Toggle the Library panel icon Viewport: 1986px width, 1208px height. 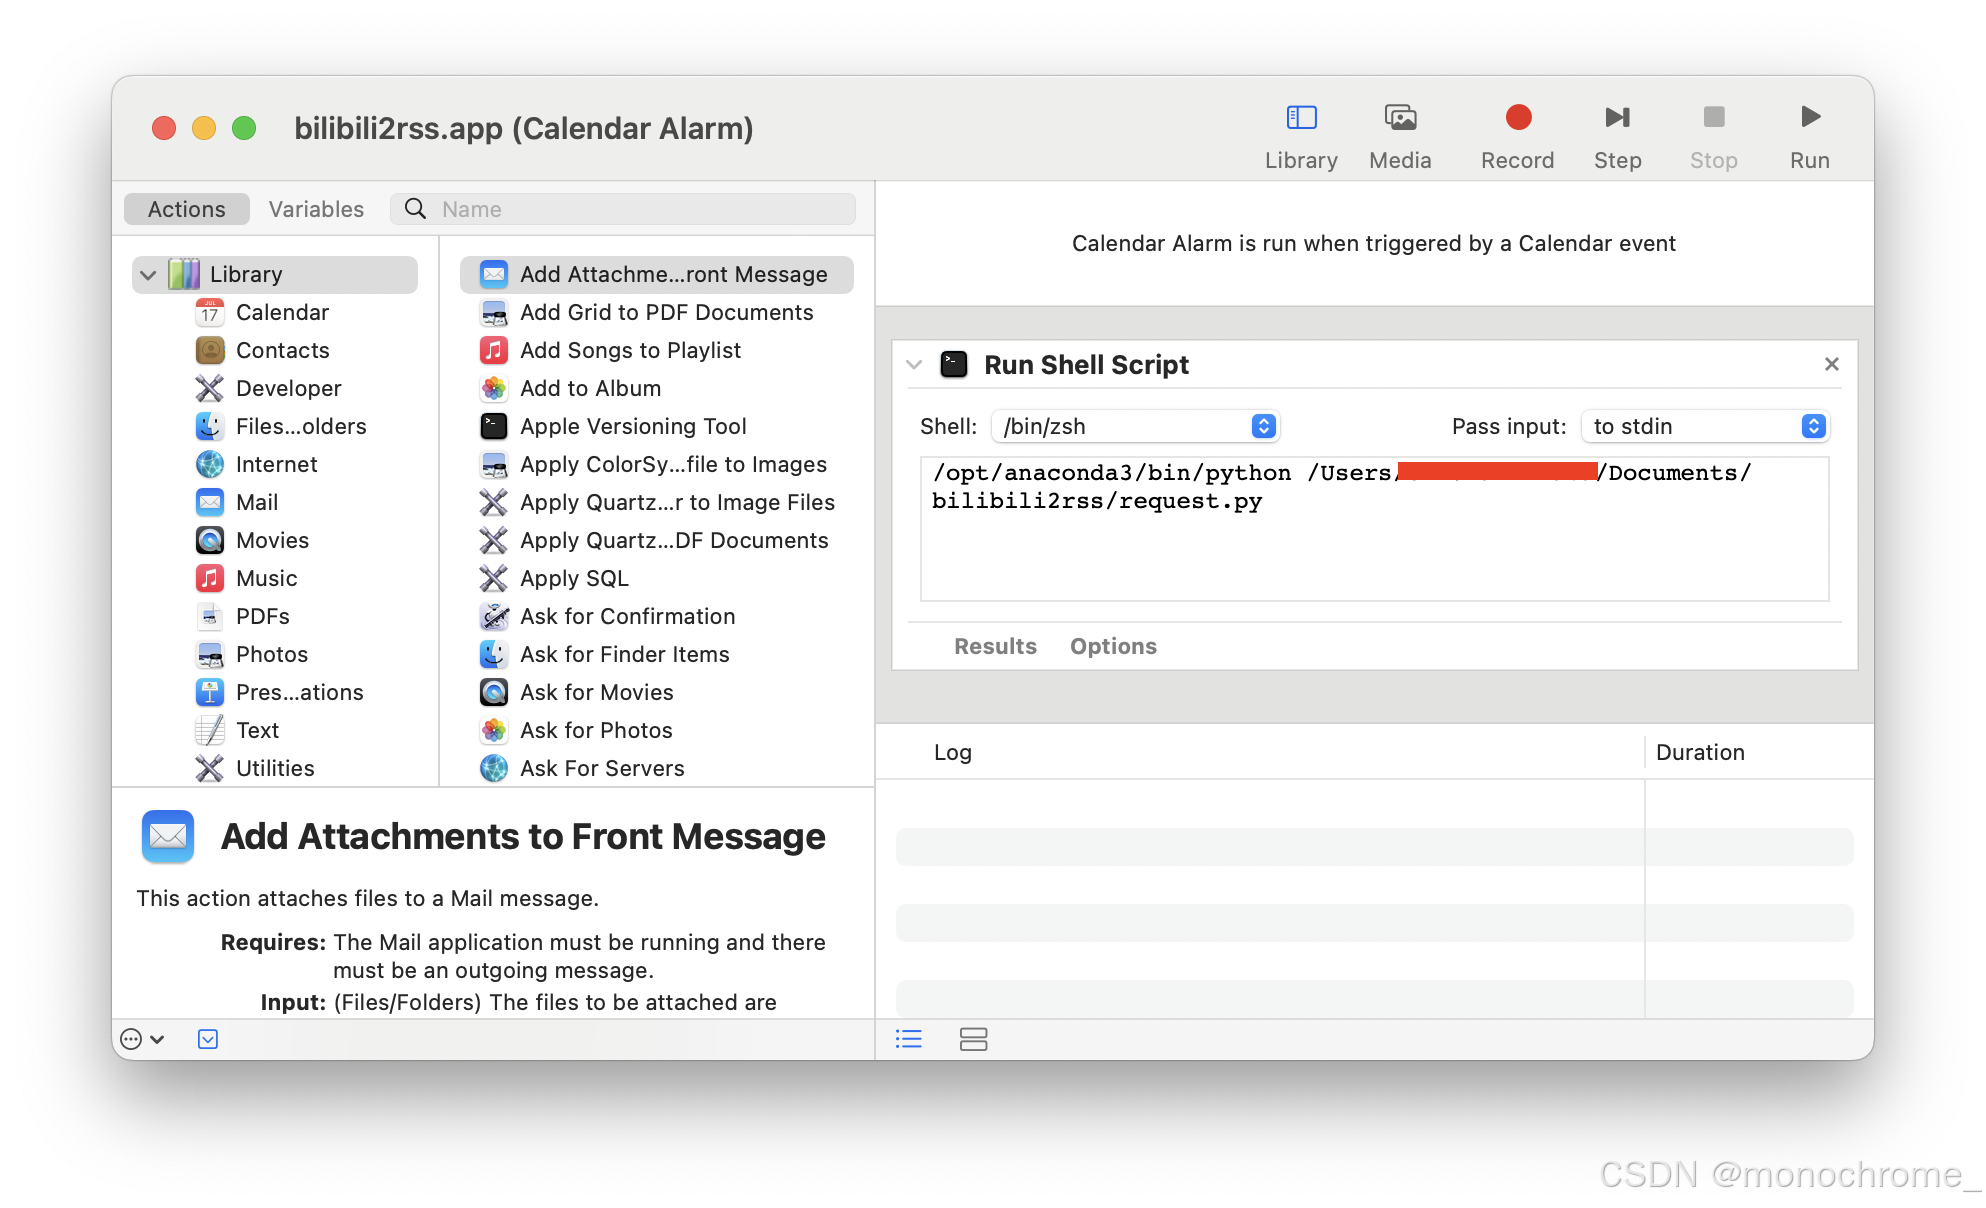point(1300,118)
